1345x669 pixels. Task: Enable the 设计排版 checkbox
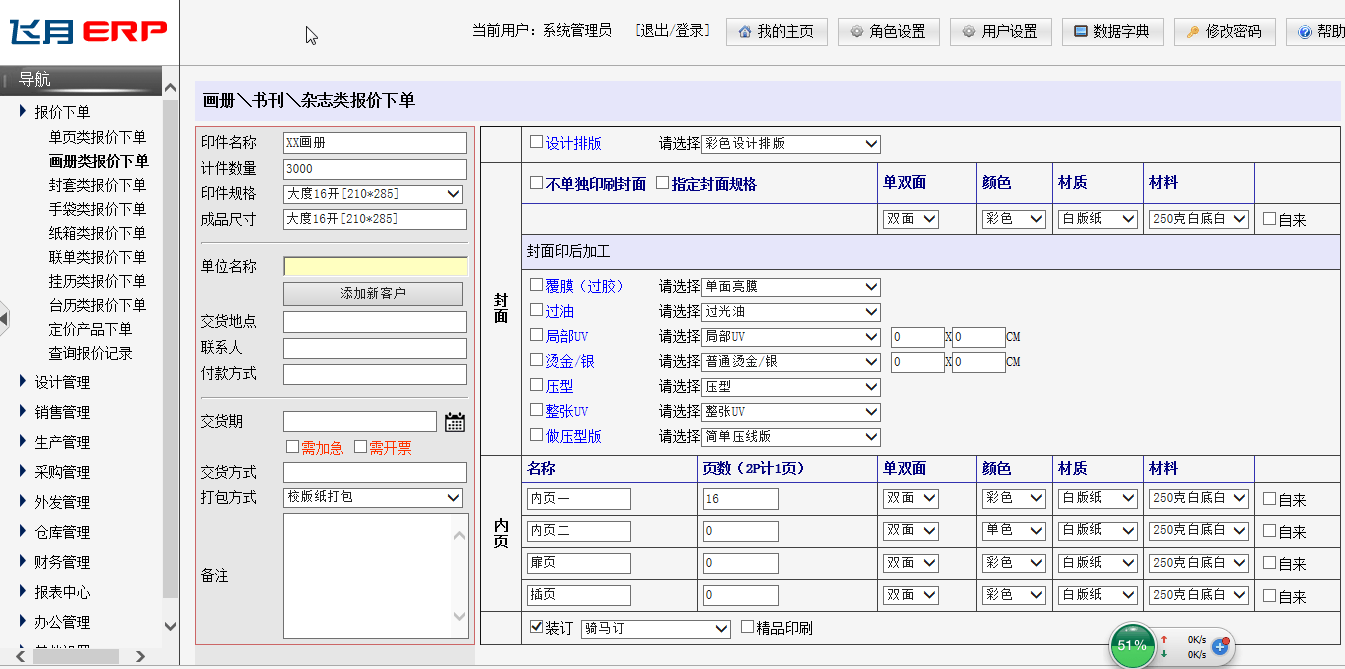(x=537, y=142)
